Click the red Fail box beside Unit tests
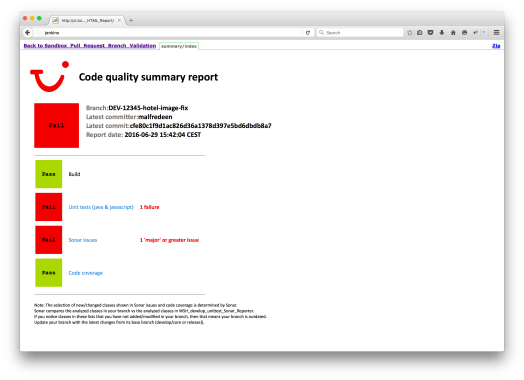The width and height of the screenshot is (524, 380). (48, 207)
